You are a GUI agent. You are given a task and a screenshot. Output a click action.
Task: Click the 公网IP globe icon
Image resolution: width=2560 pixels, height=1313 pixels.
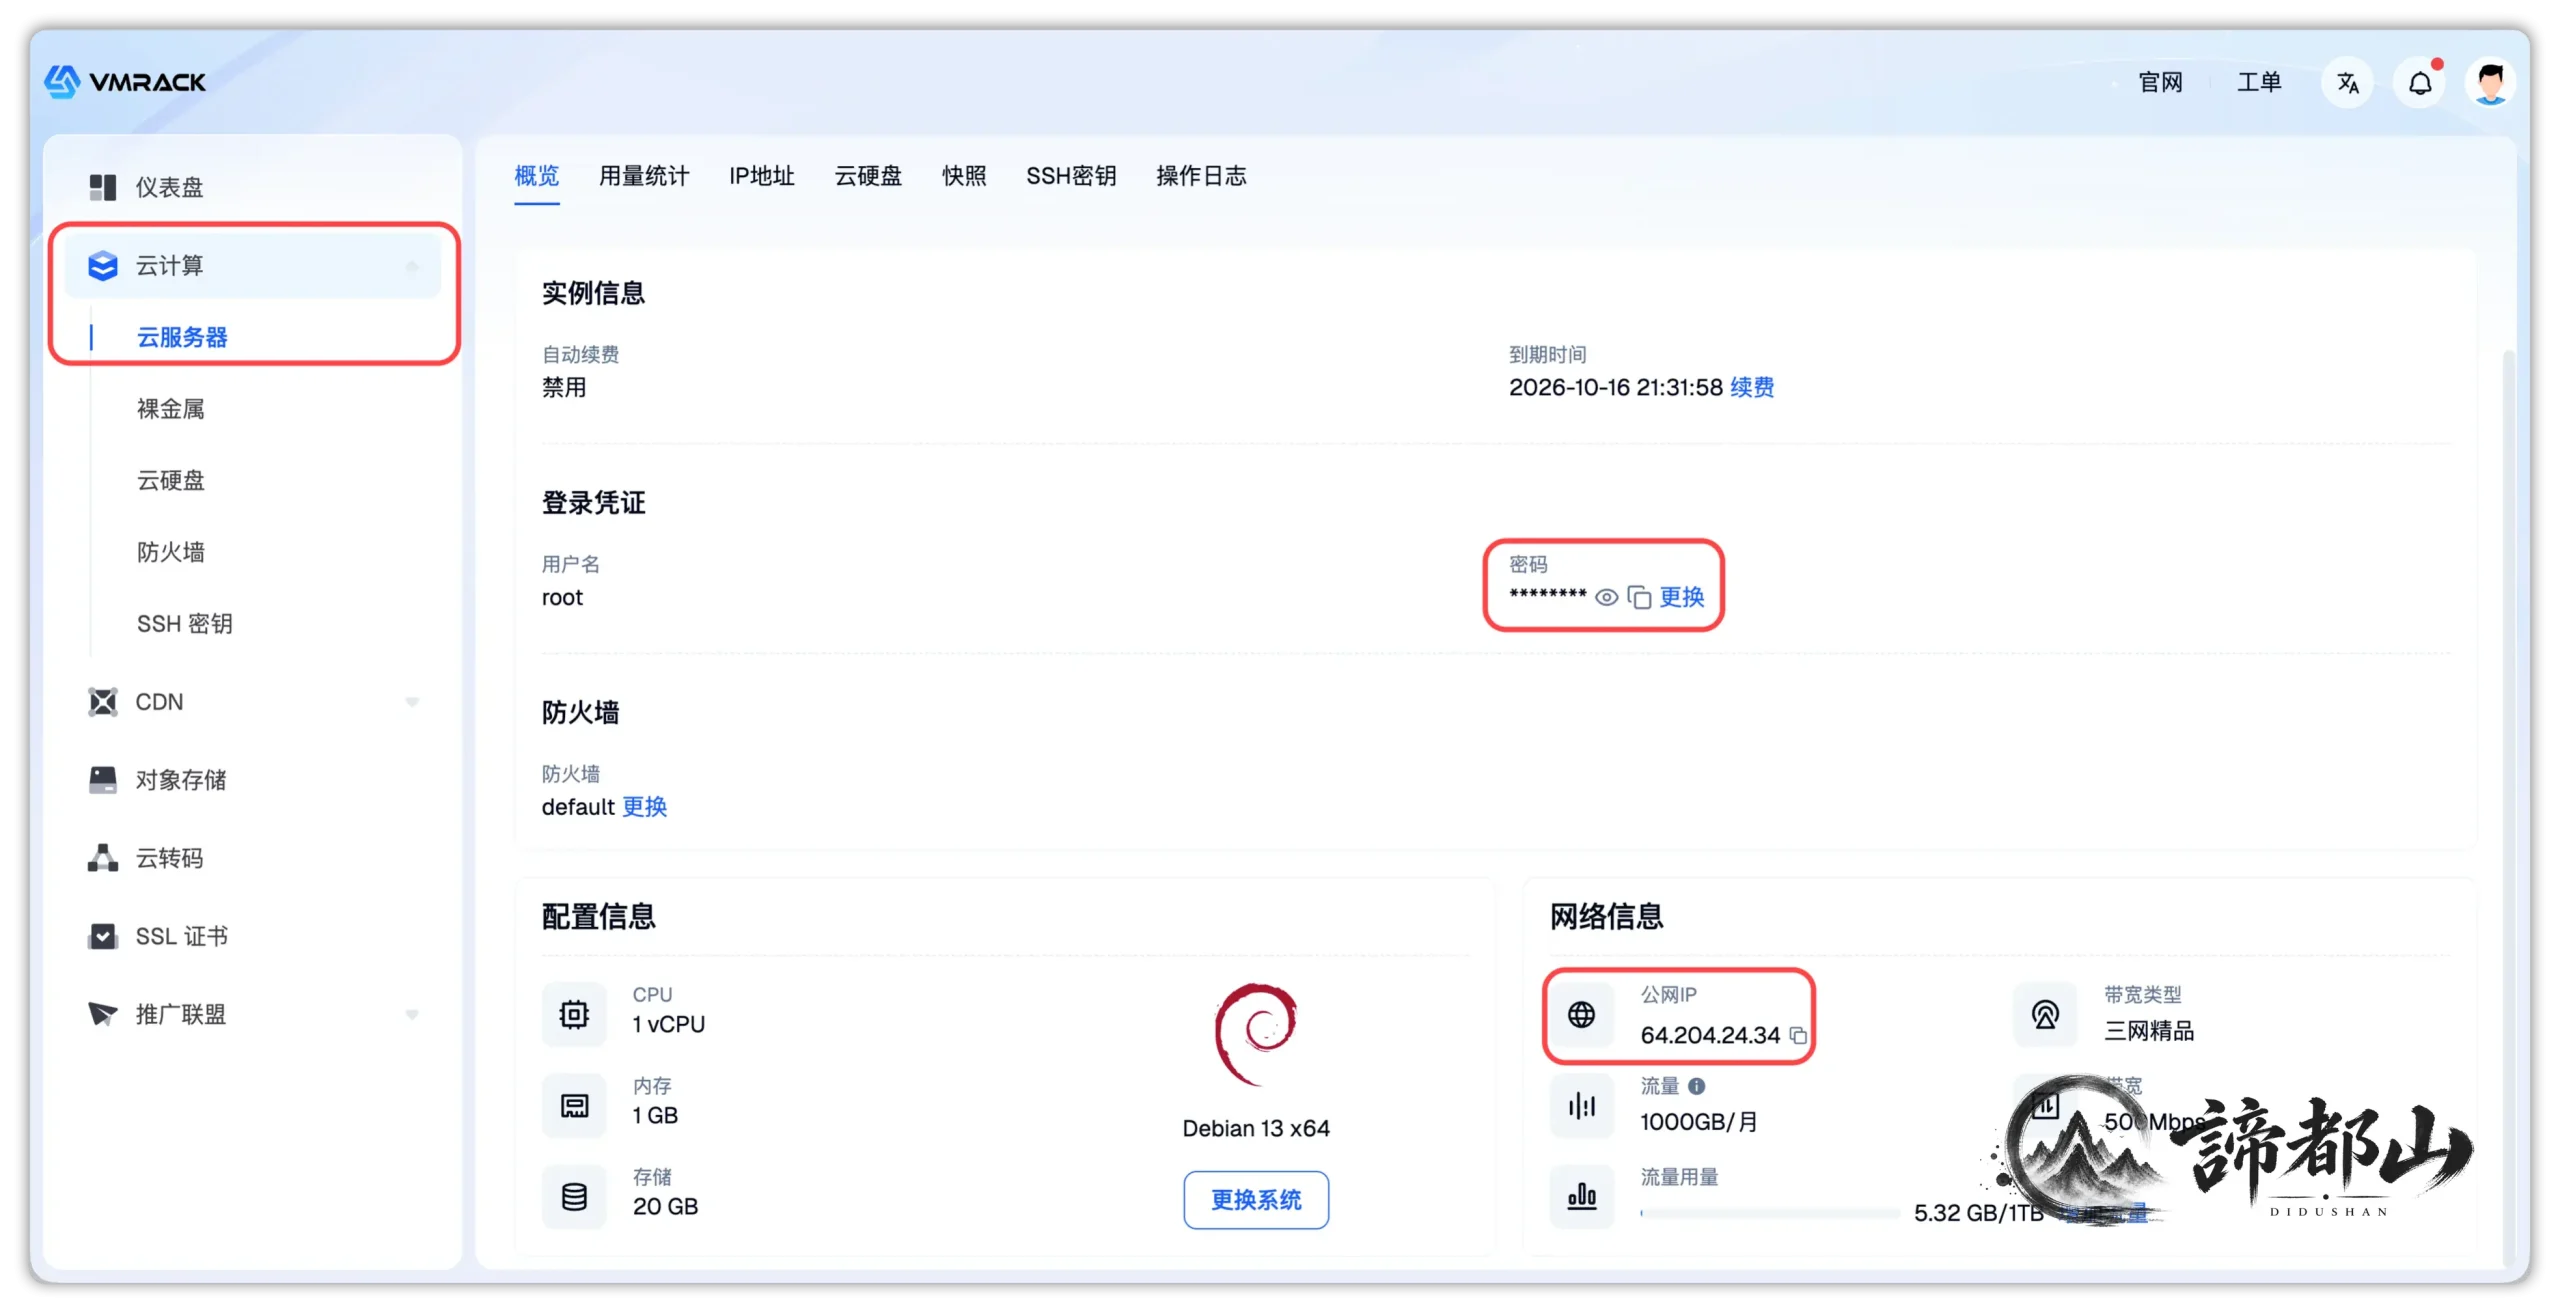1582,1015
